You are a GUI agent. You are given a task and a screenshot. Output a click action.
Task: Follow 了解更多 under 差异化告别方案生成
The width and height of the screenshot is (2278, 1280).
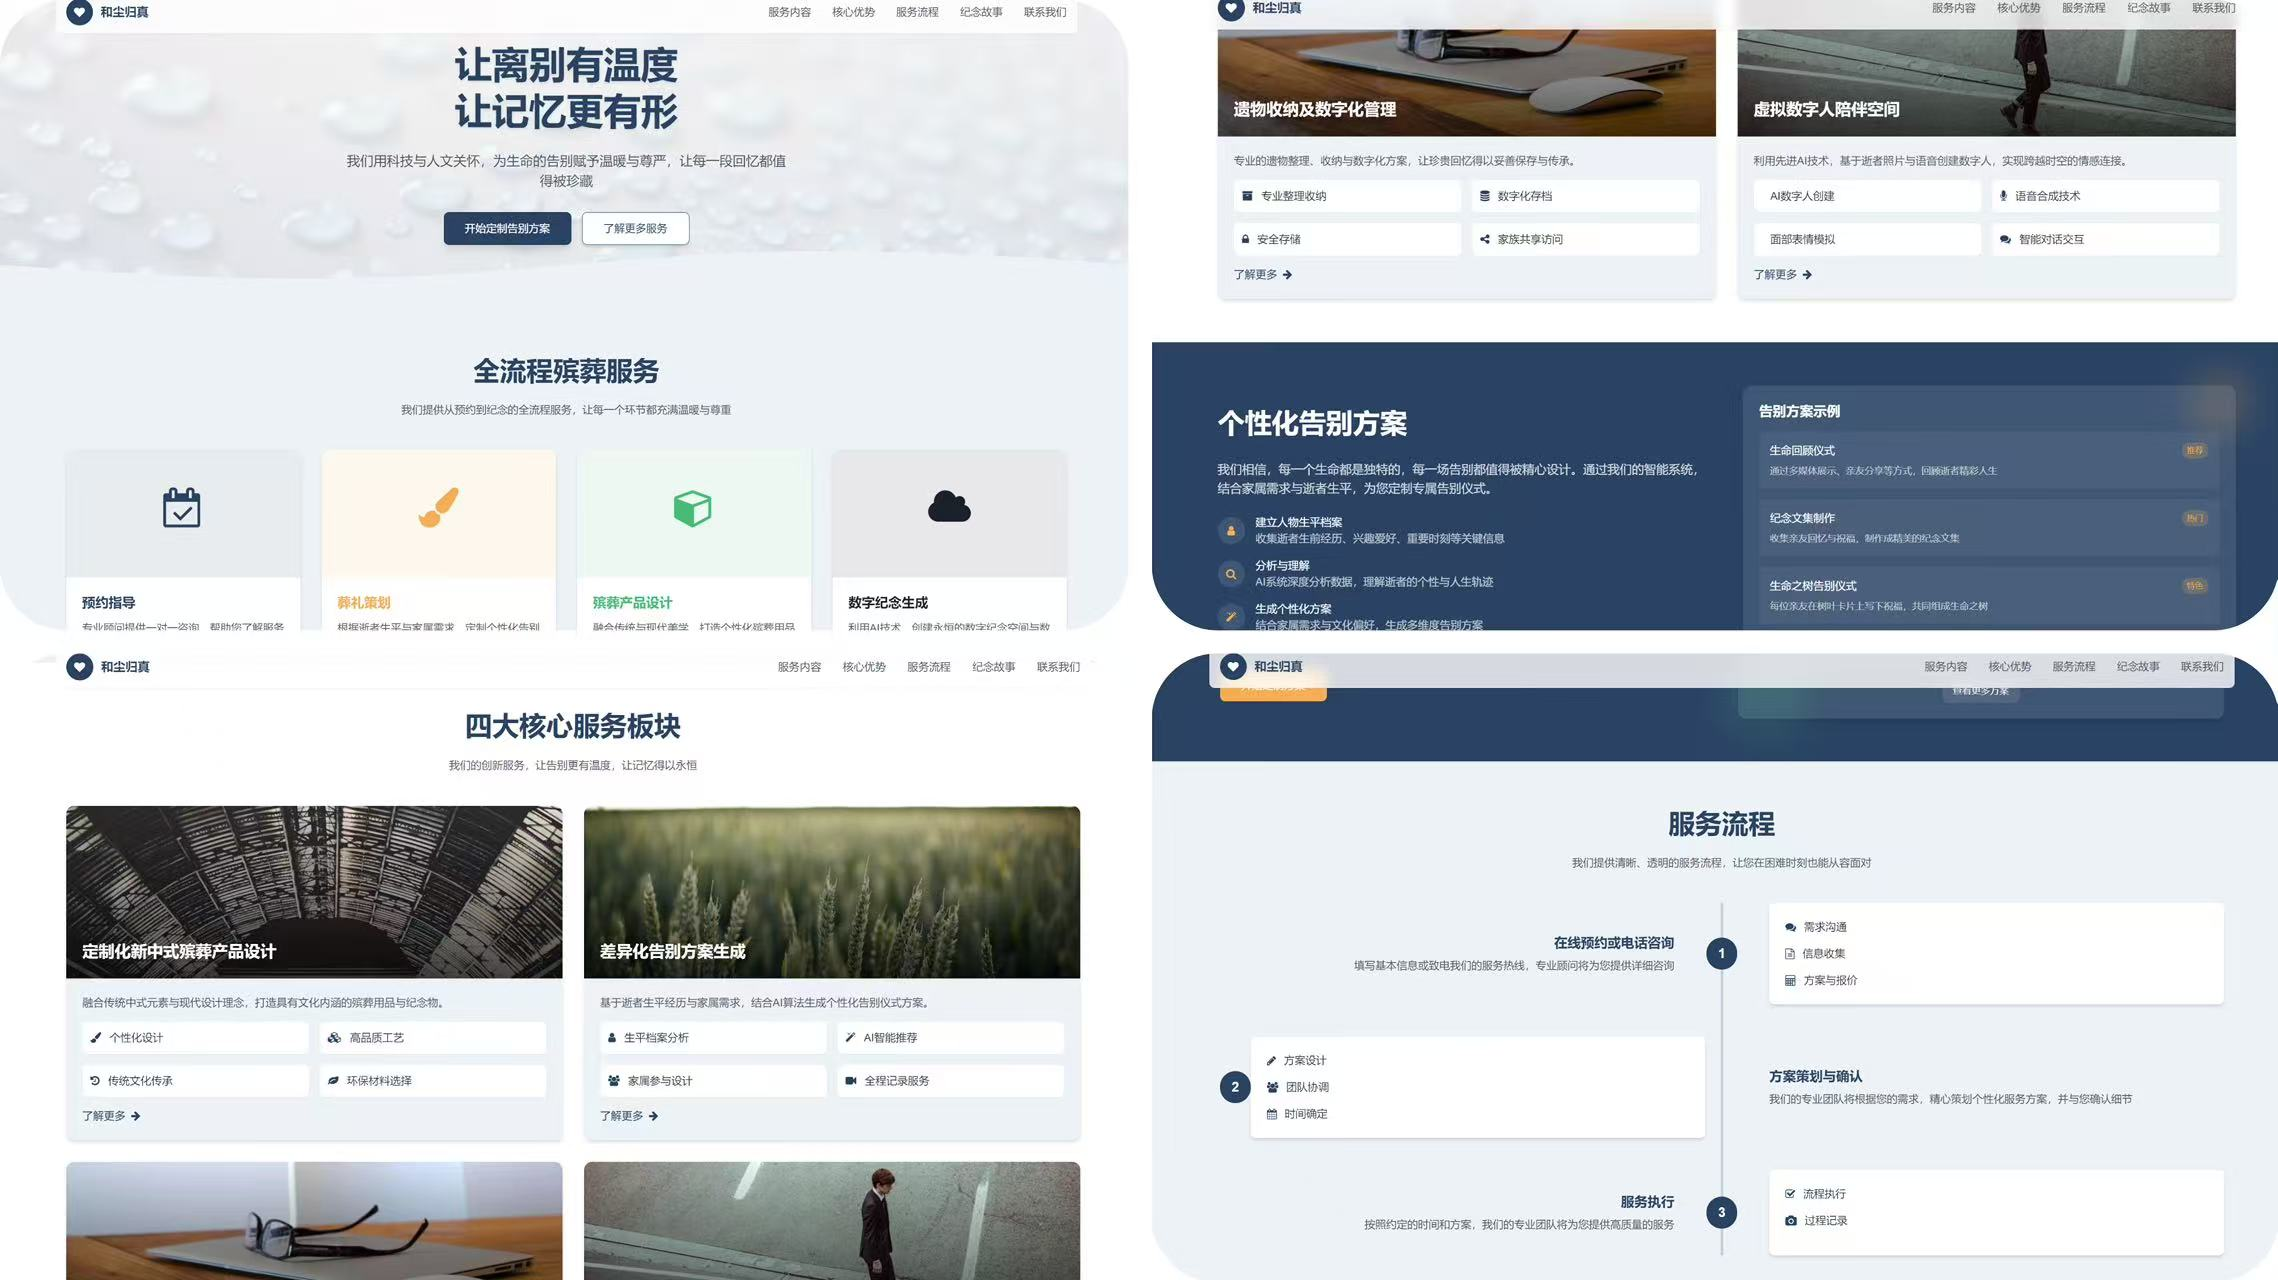[x=629, y=1116]
